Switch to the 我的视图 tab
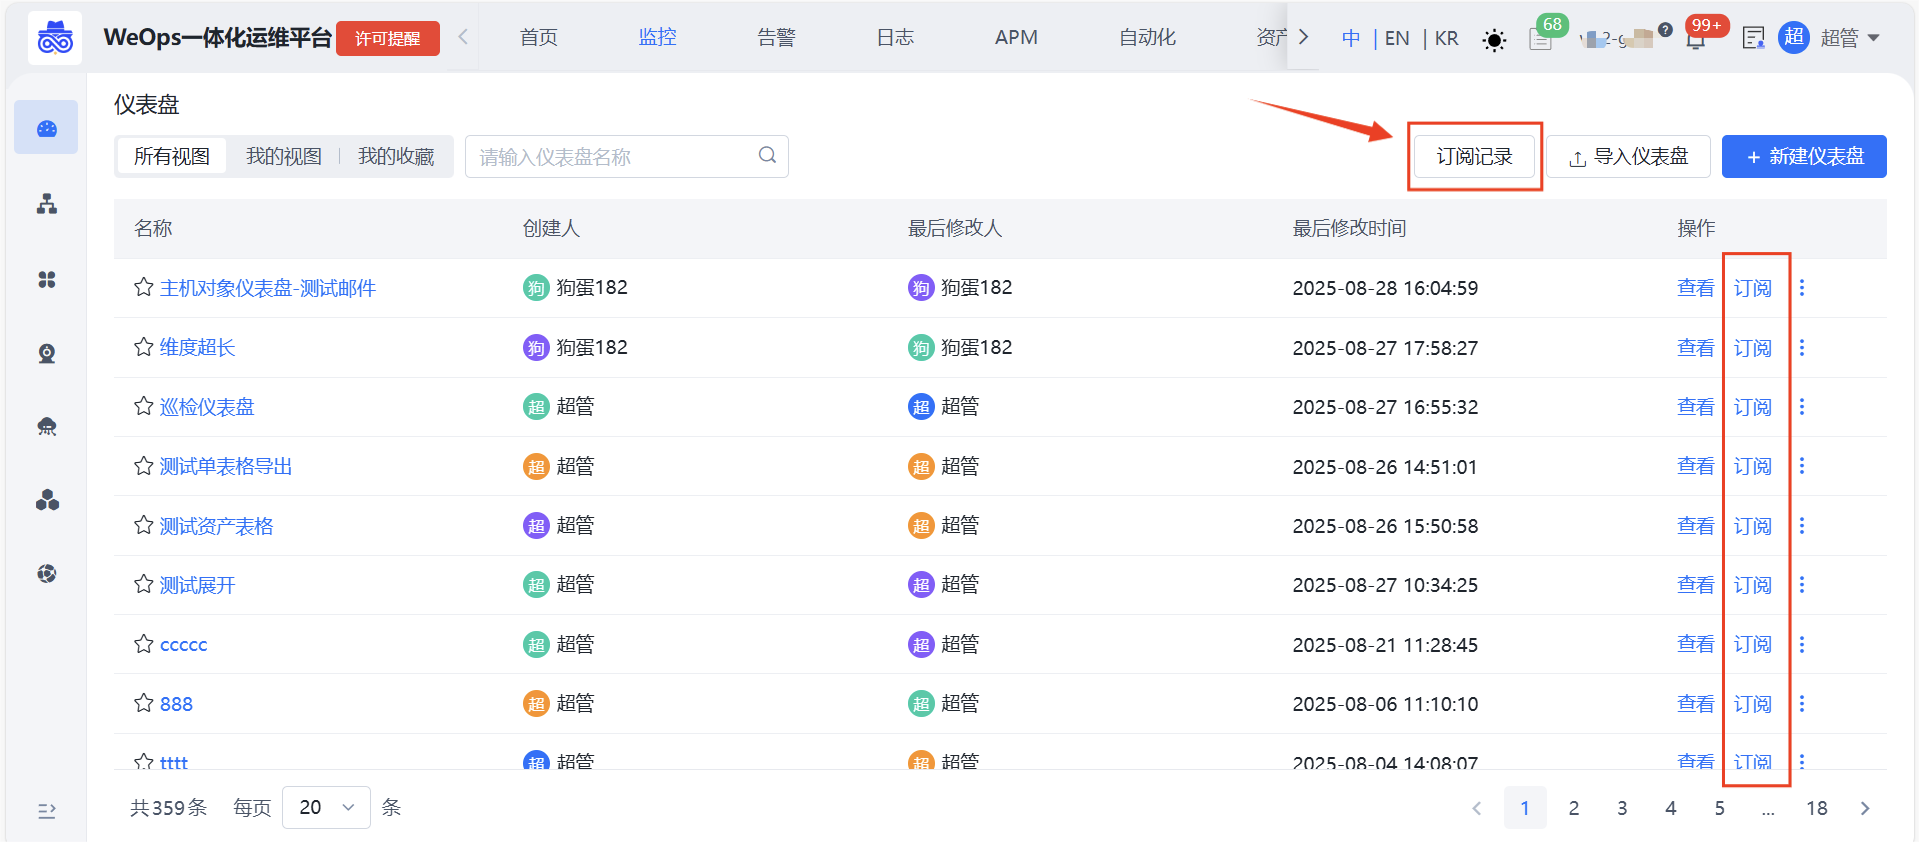This screenshot has height=842, width=1919. 284,157
